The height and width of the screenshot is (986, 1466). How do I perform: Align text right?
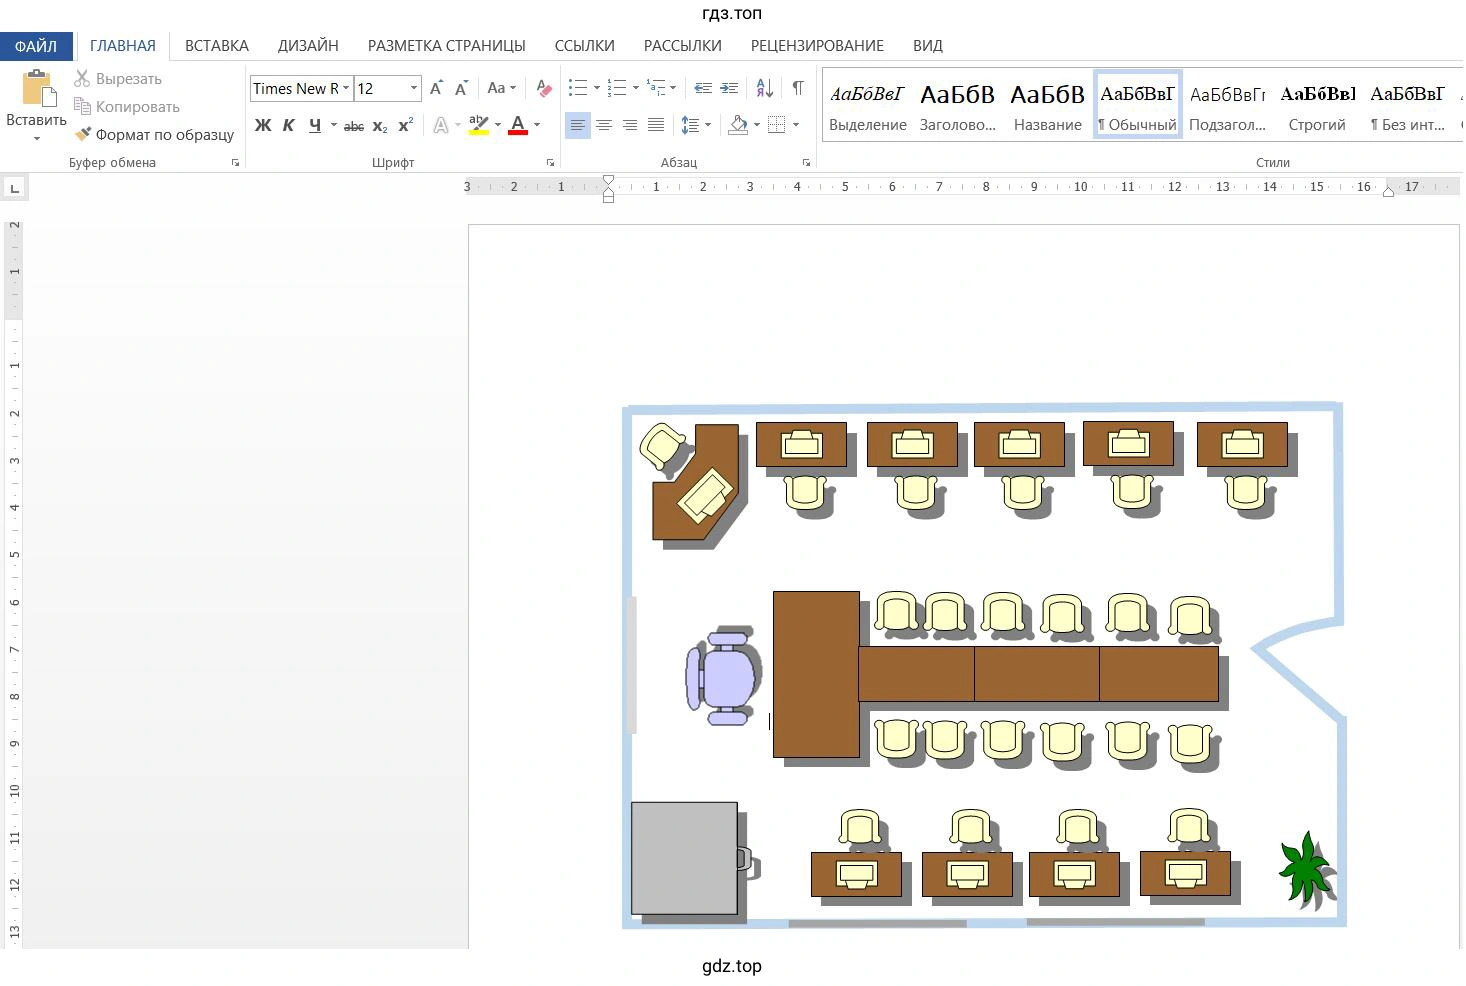630,125
